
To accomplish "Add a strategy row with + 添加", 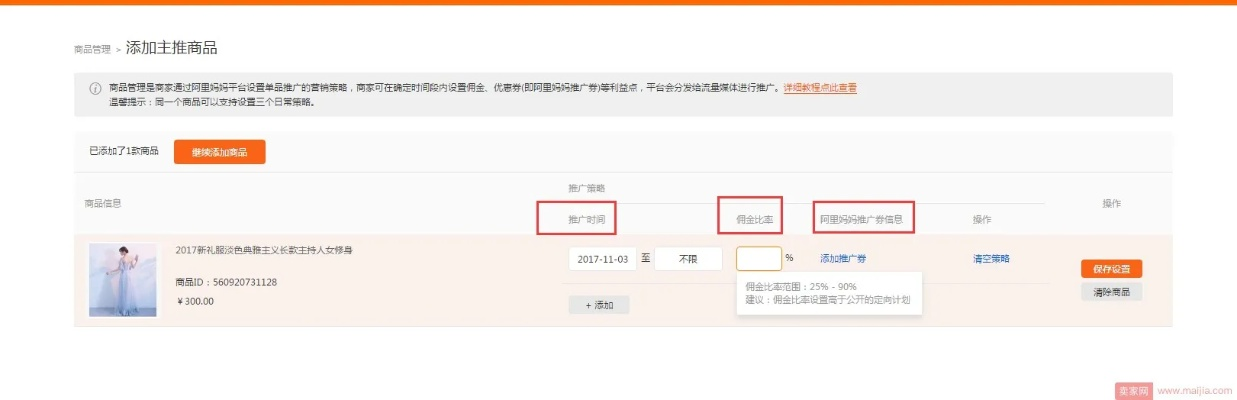I will point(599,305).
